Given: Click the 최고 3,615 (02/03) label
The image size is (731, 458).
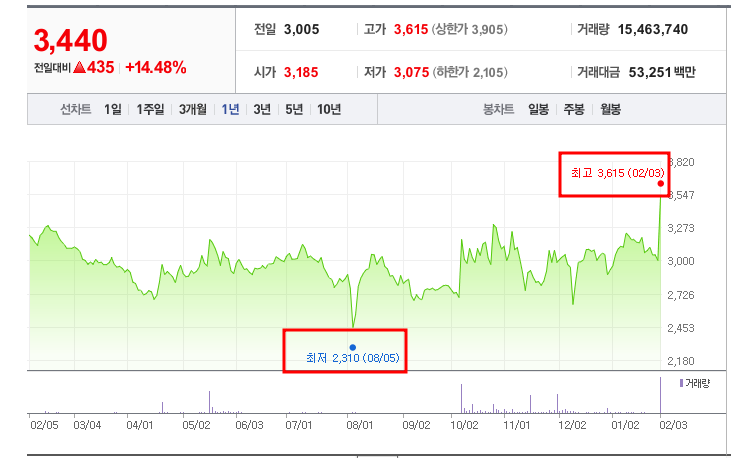Looking at the screenshot, I should (x=618, y=173).
